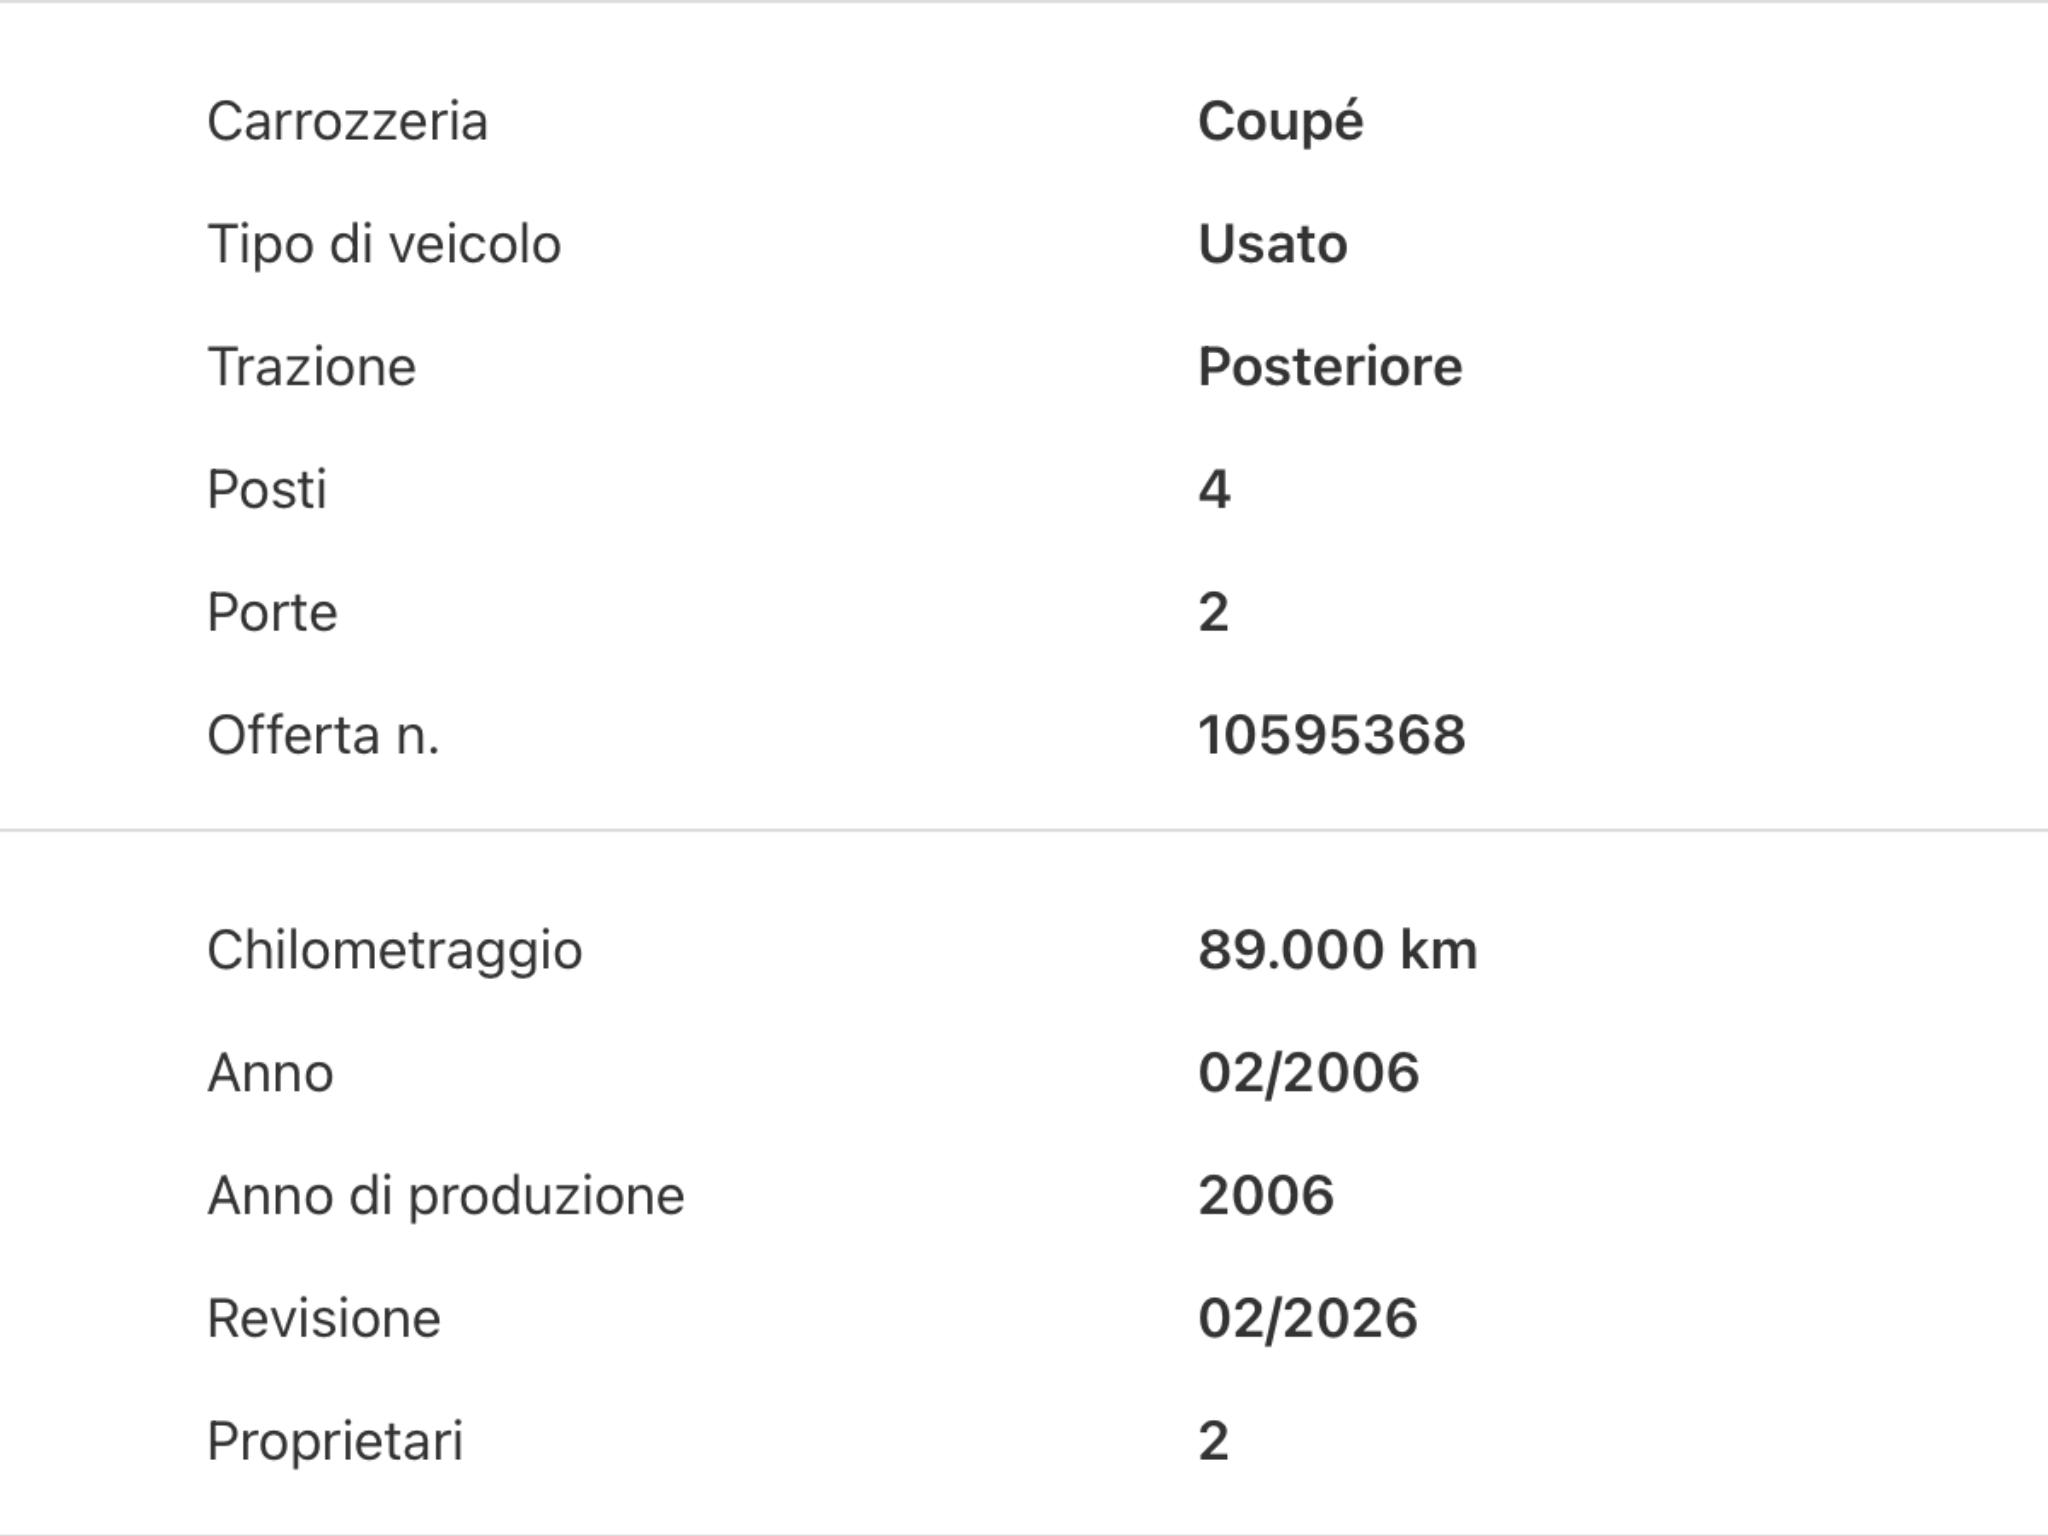Select the production year 2006 value
Image resolution: width=2048 pixels, height=1536 pixels.
click(x=1266, y=1195)
